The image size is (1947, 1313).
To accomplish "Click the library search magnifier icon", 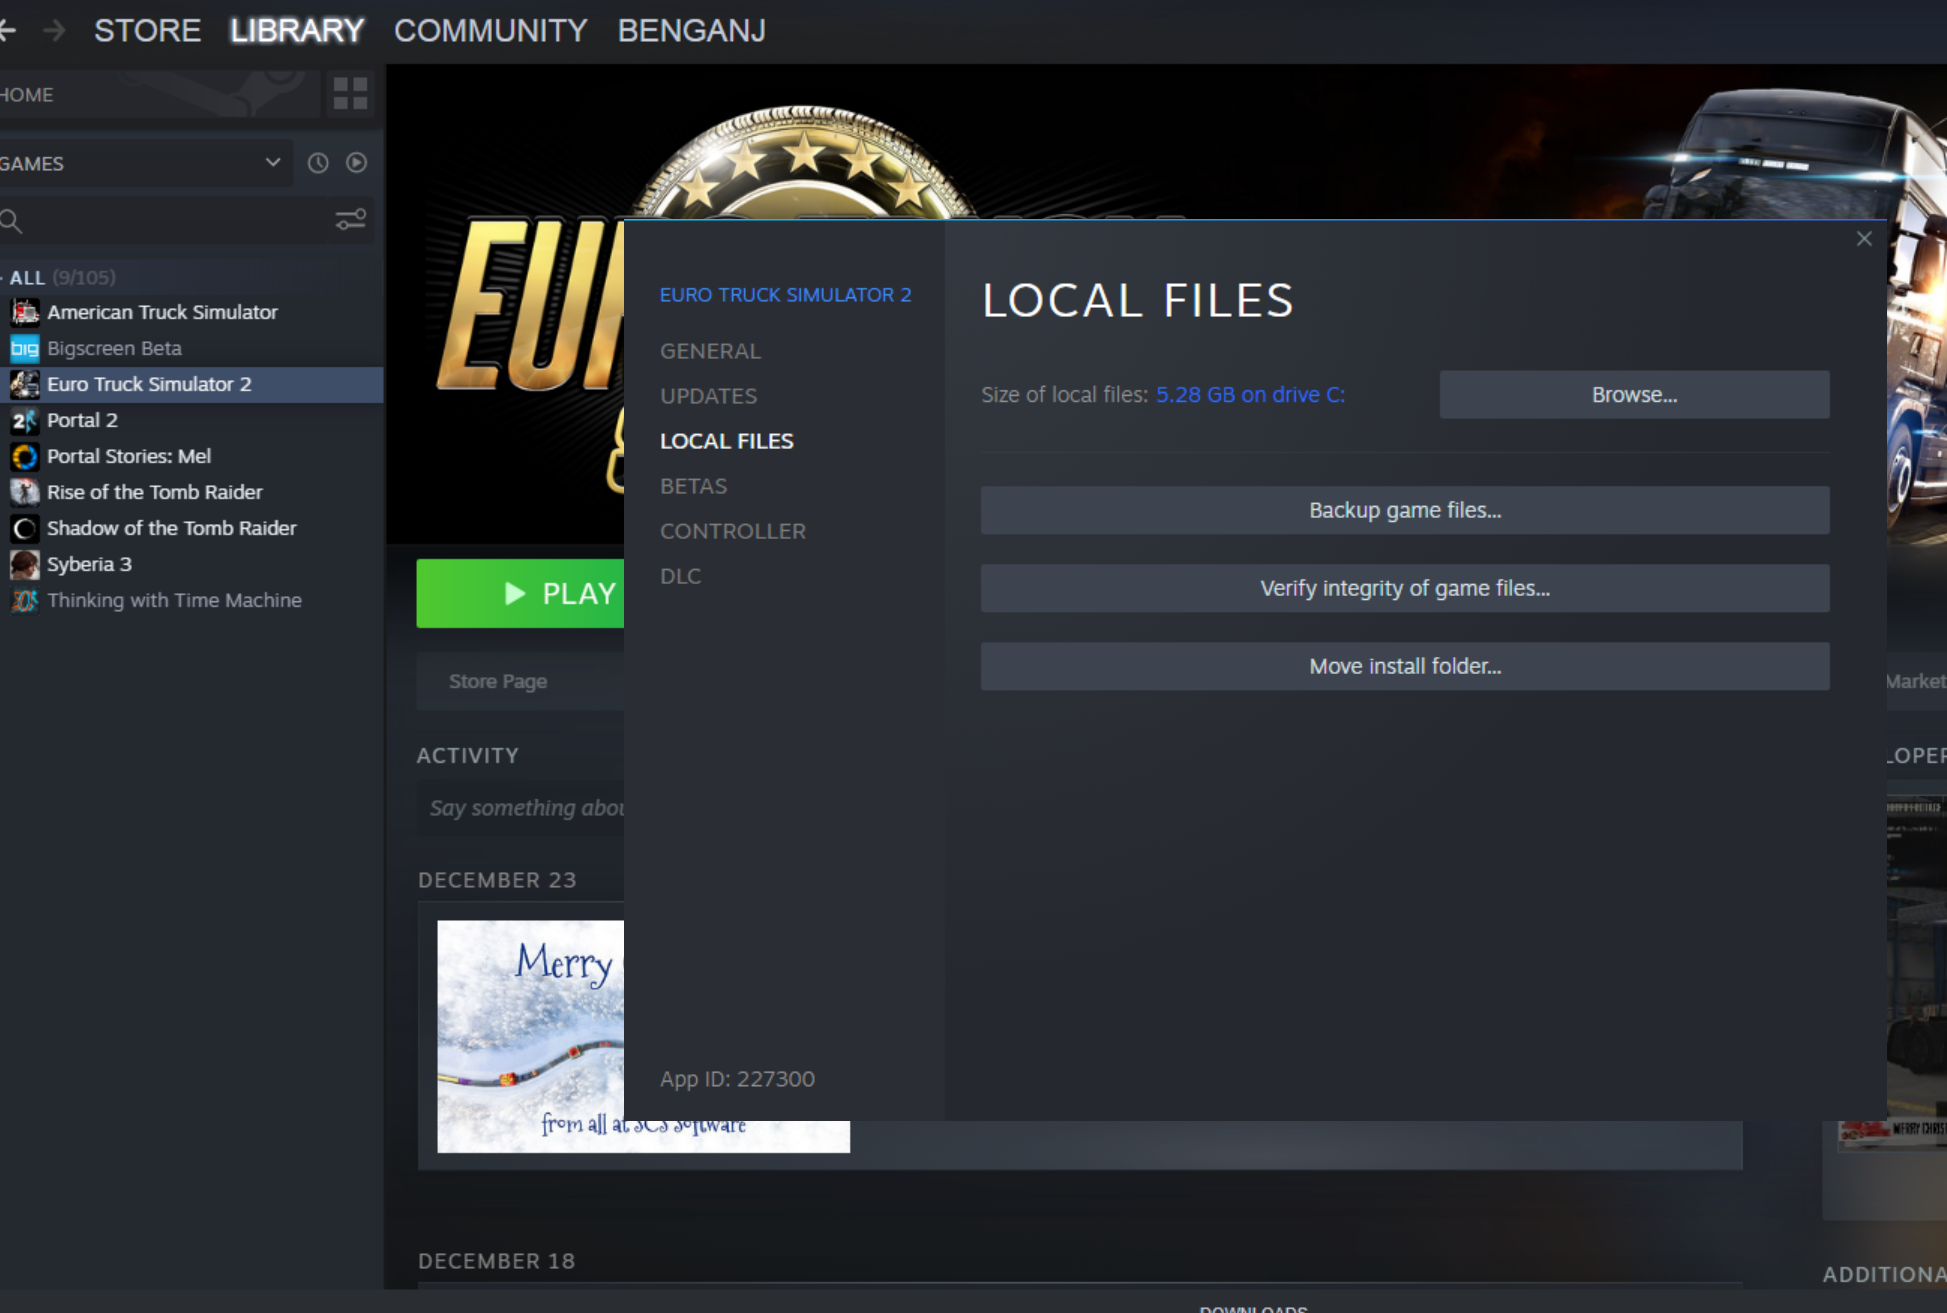I will 12,221.
